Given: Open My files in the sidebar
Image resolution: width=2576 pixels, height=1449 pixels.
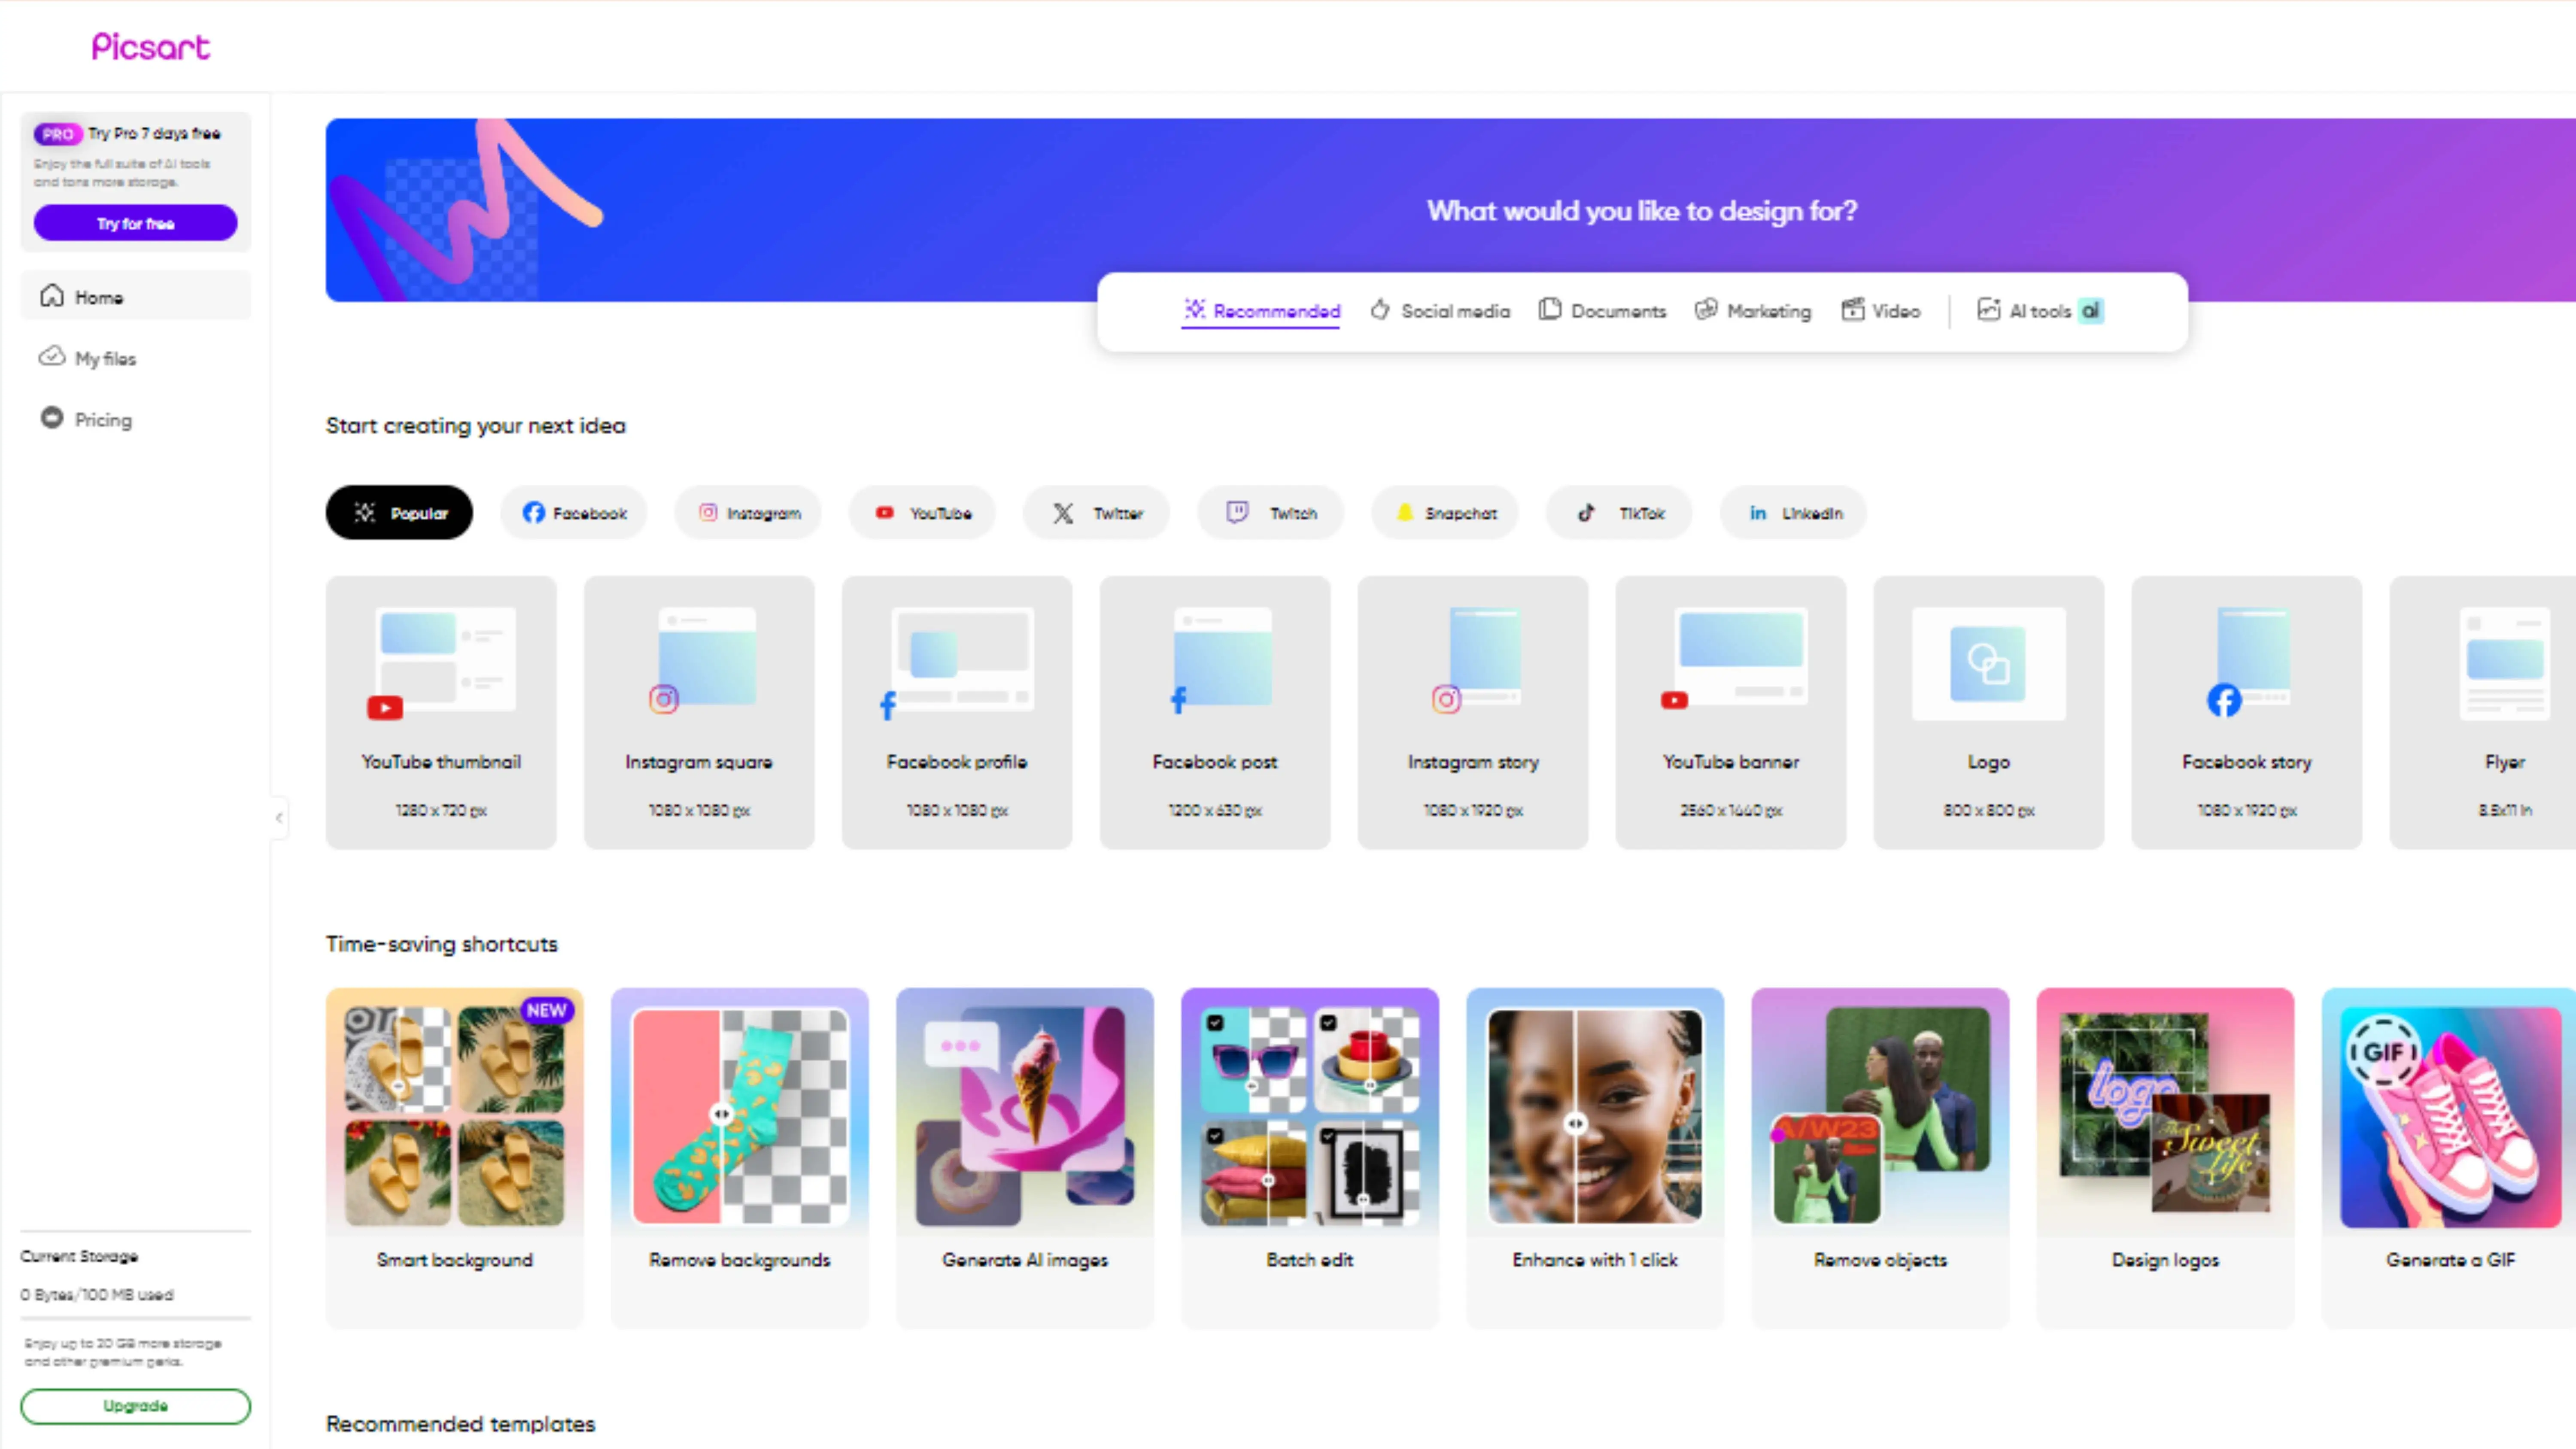Looking at the screenshot, I should [x=136, y=357].
